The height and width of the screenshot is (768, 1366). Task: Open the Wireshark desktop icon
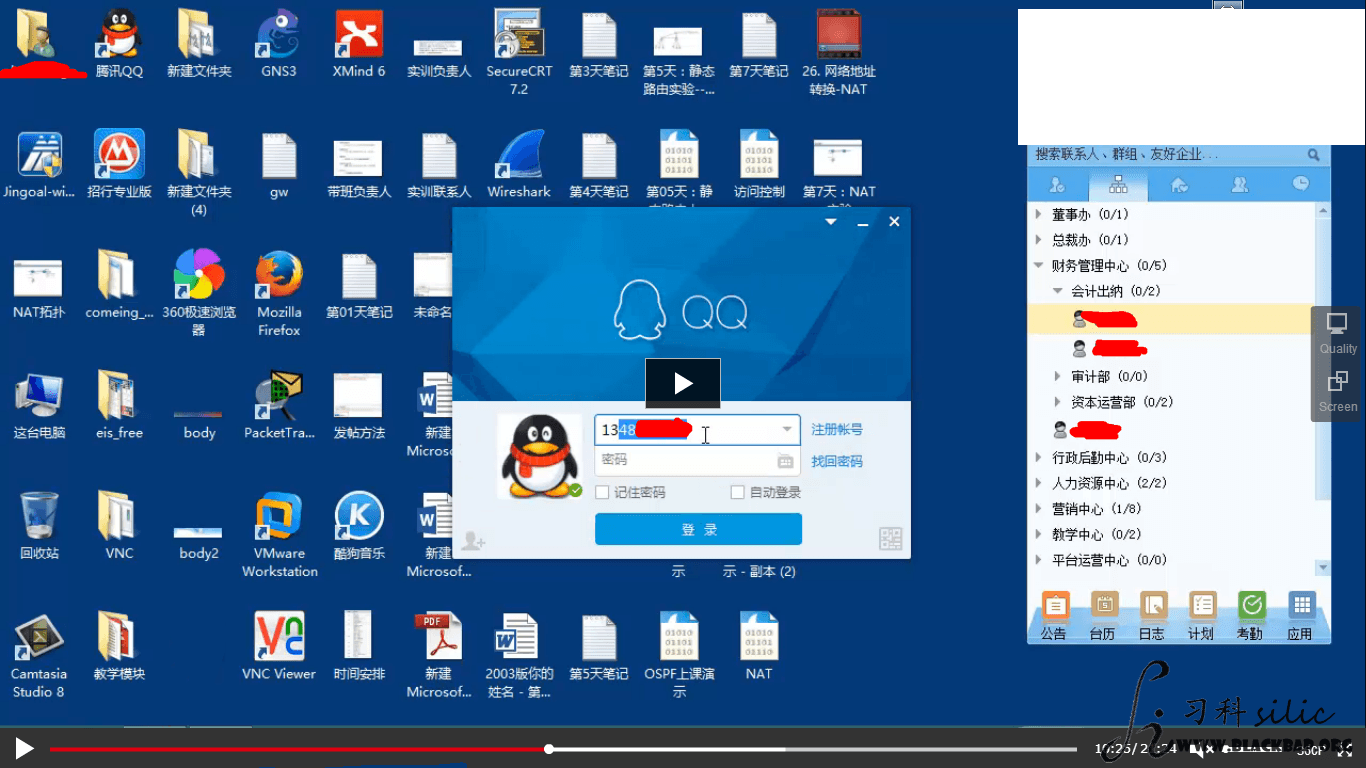519,166
